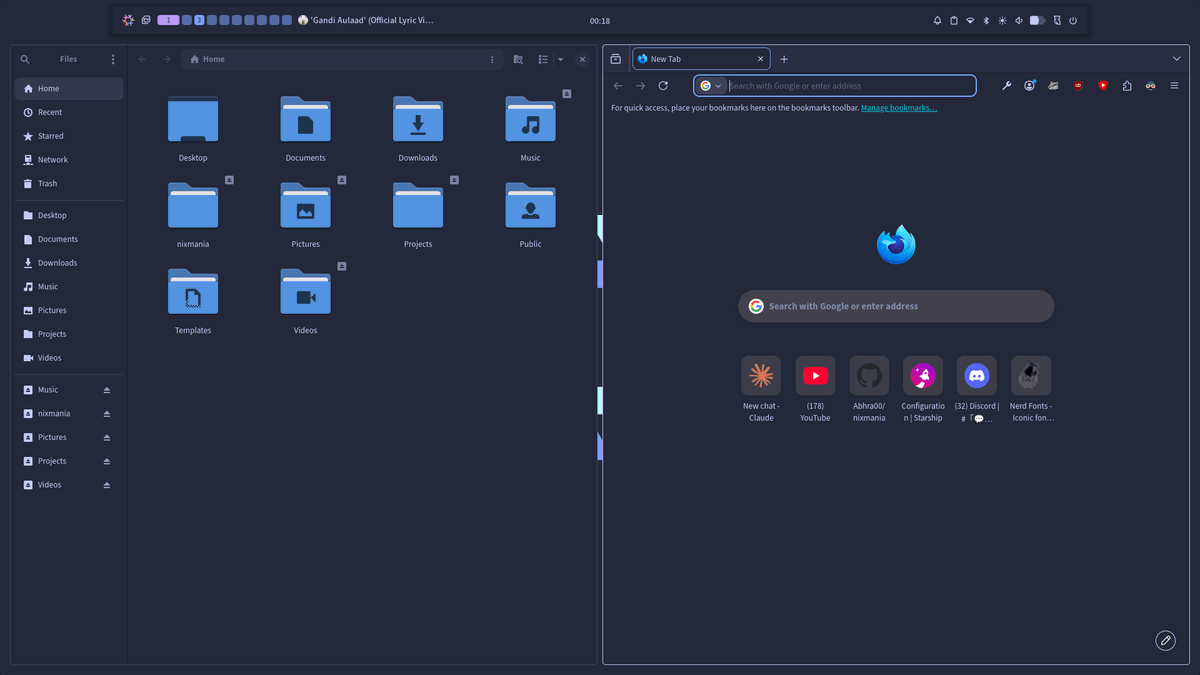Switch to the New Tab tab
Screen dimensions: 1200x675
(701, 59)
